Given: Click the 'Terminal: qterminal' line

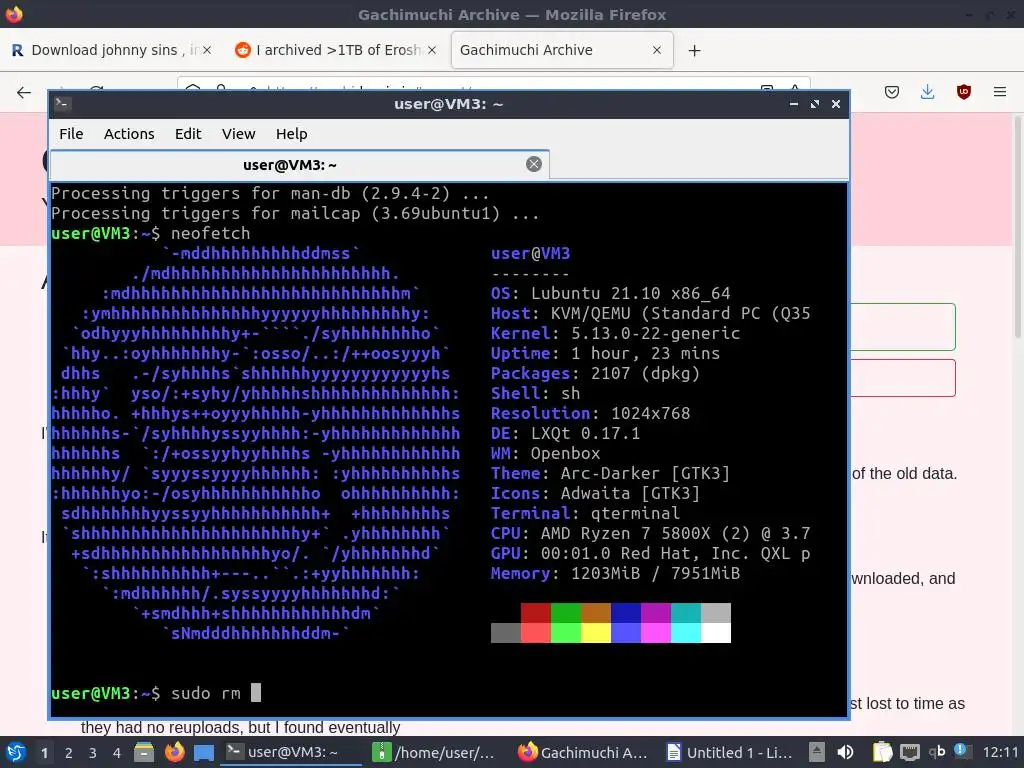Looking at the screenshot, I should tap(586, 513).
